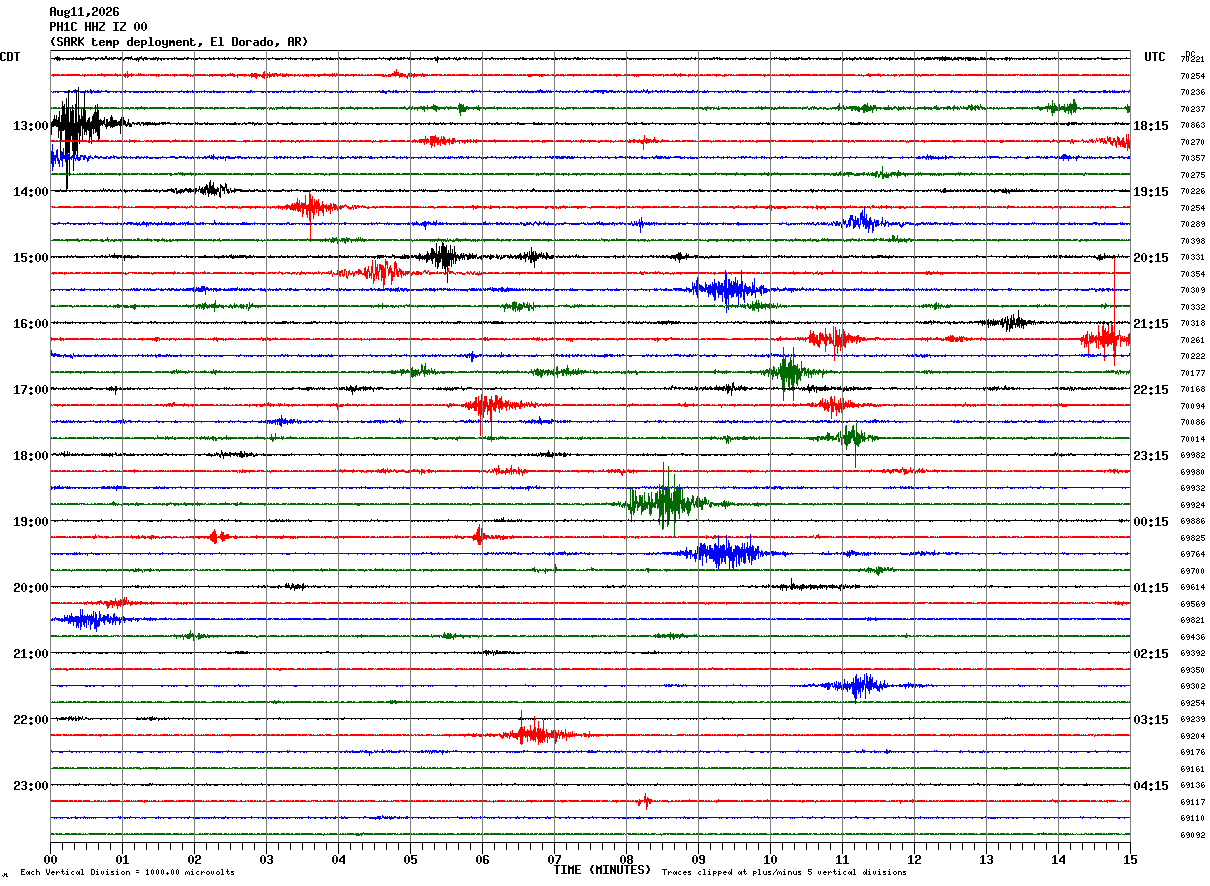Select the 13:00 CDT time label

31,126
